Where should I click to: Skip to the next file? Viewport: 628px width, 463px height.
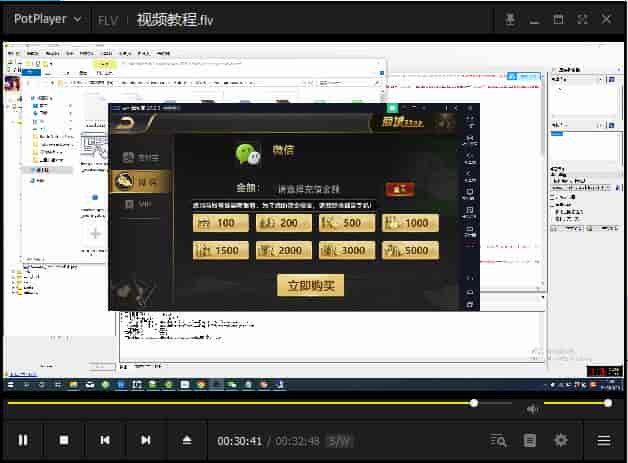coord(146,440)
